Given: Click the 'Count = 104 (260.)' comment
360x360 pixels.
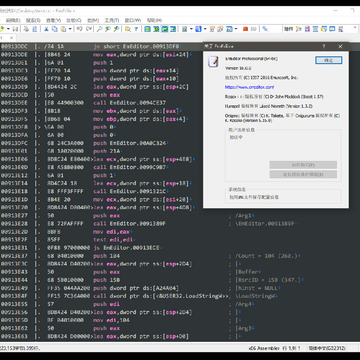Looking at the screenshot, I should [x=266, y=256].
